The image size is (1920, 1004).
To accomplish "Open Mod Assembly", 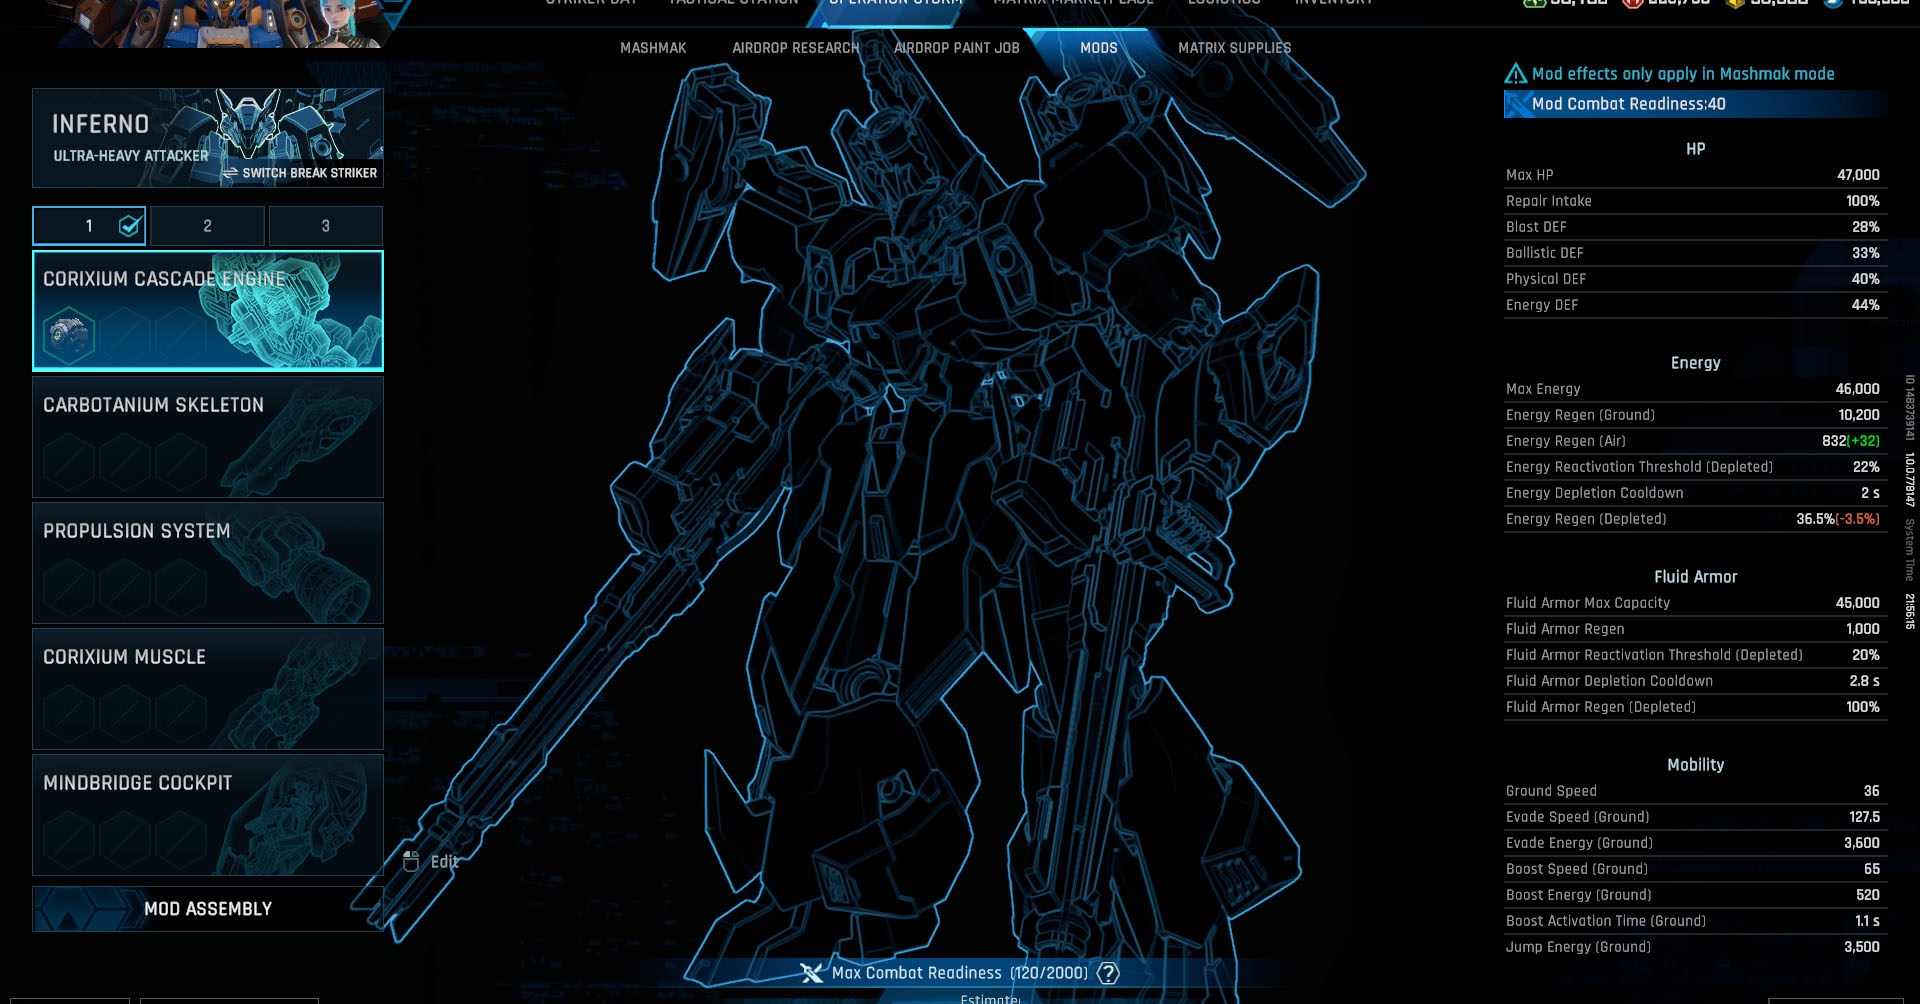I will pos(207,909).
